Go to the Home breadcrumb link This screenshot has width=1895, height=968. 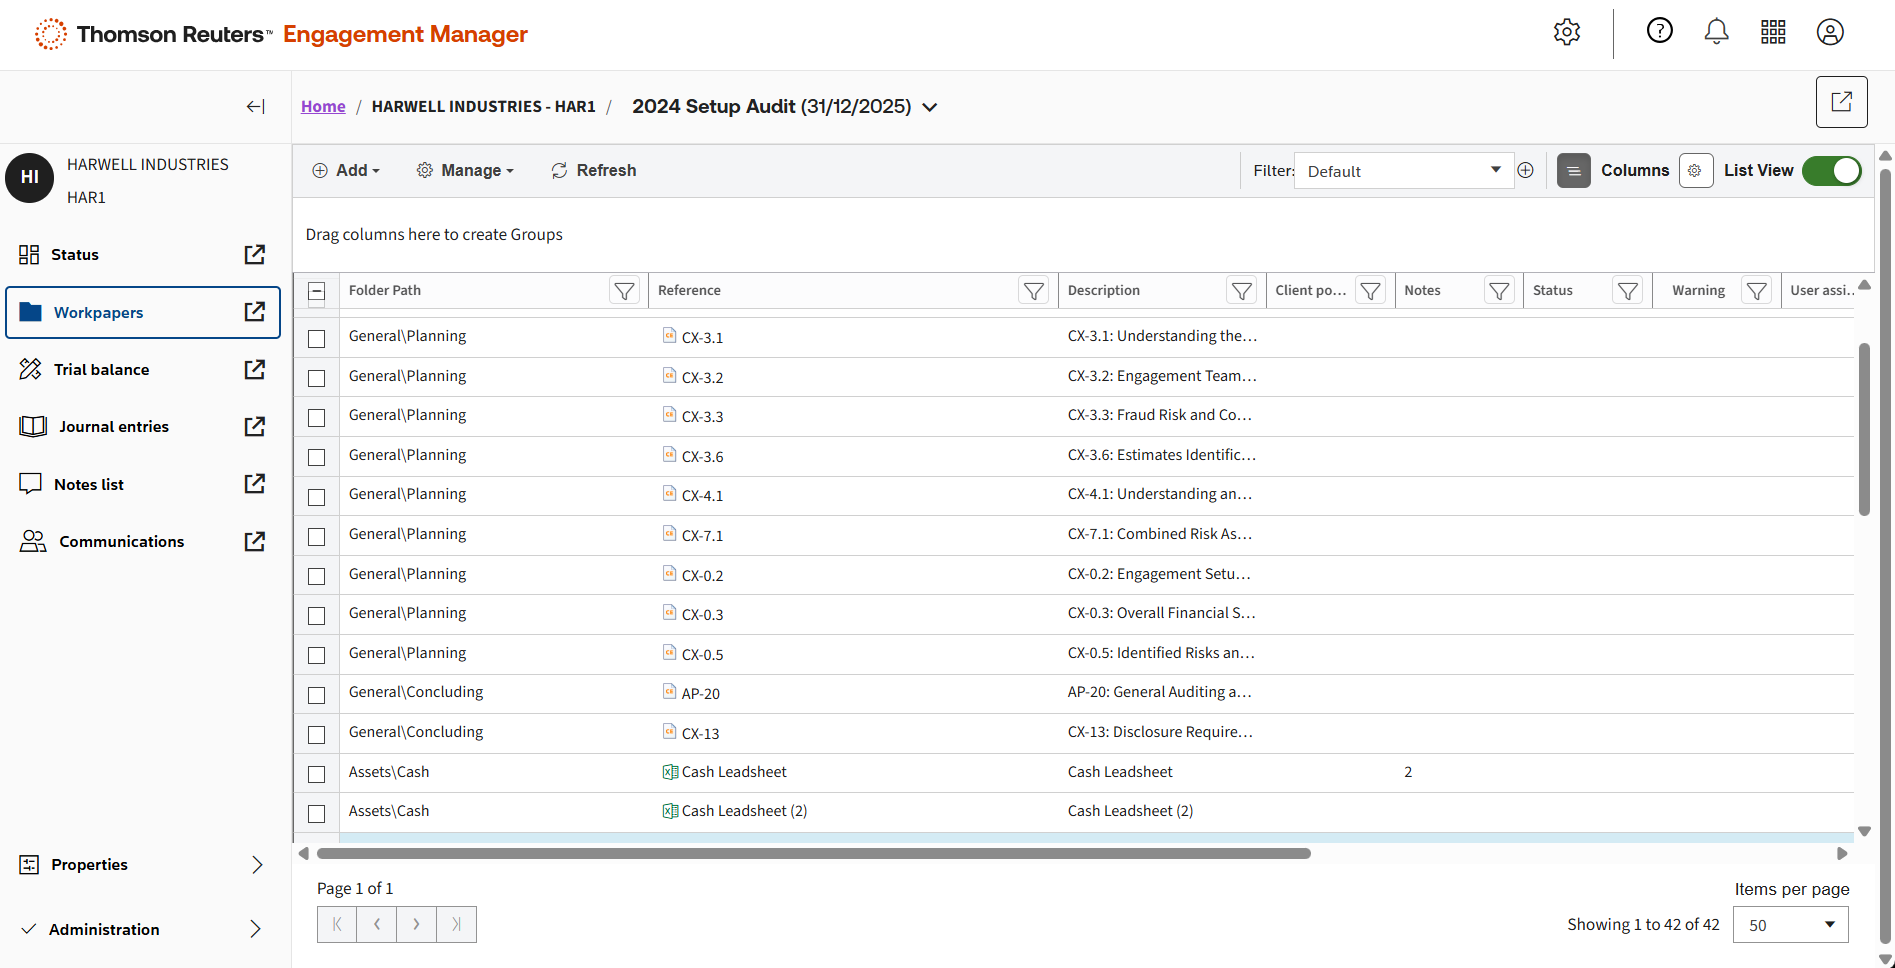(x=323, y=107)
